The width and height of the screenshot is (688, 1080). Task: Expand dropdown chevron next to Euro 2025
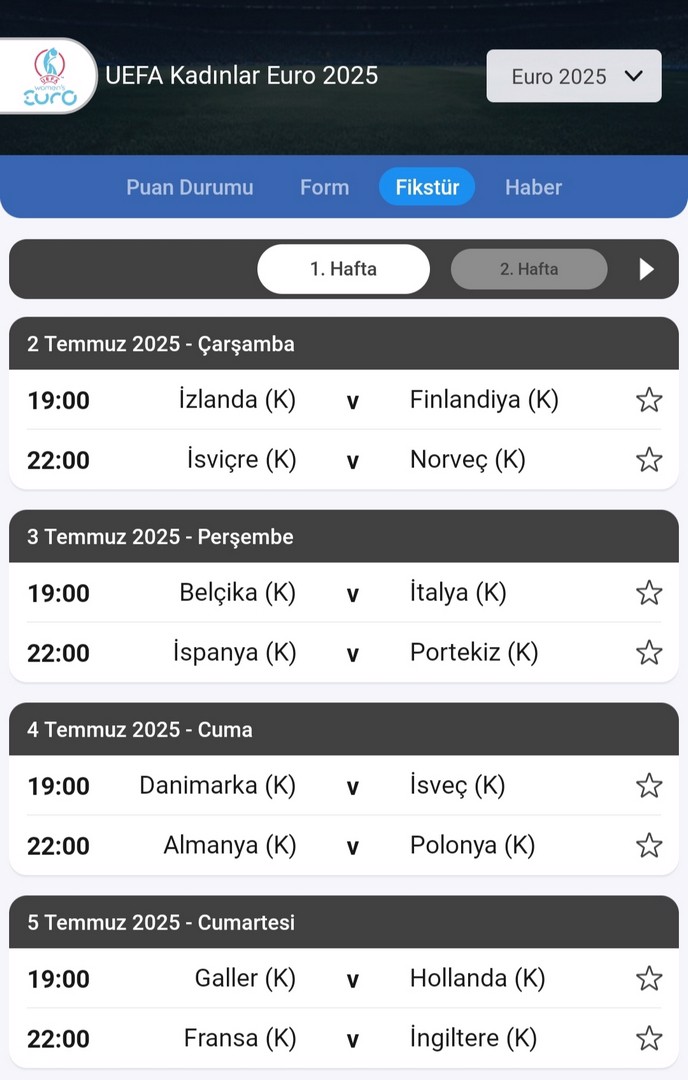click(x=634, y=76)
